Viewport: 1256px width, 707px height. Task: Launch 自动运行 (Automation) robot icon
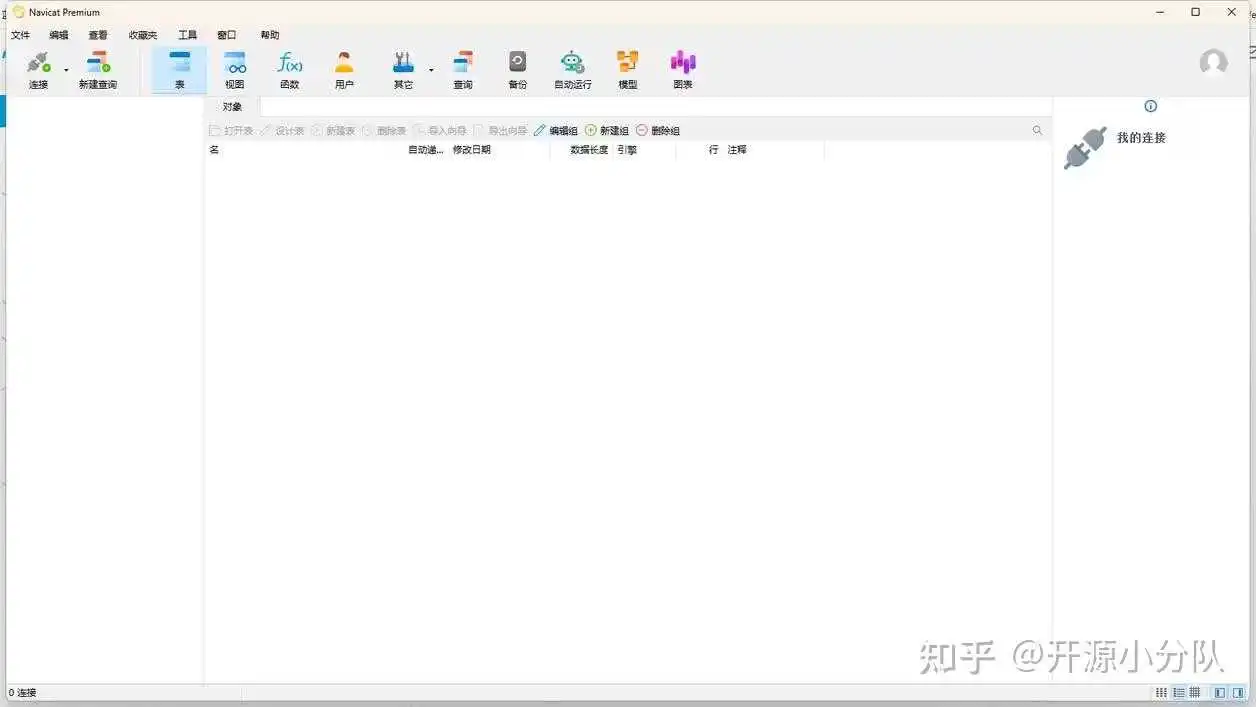[572, 69]
